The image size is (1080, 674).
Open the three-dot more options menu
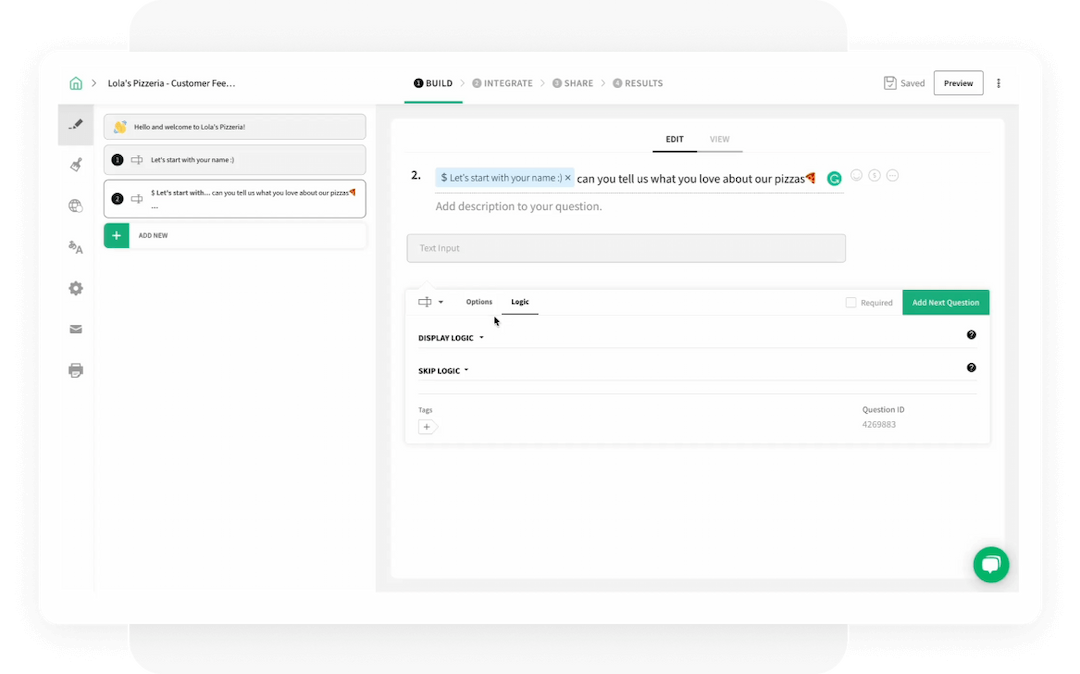998,83
